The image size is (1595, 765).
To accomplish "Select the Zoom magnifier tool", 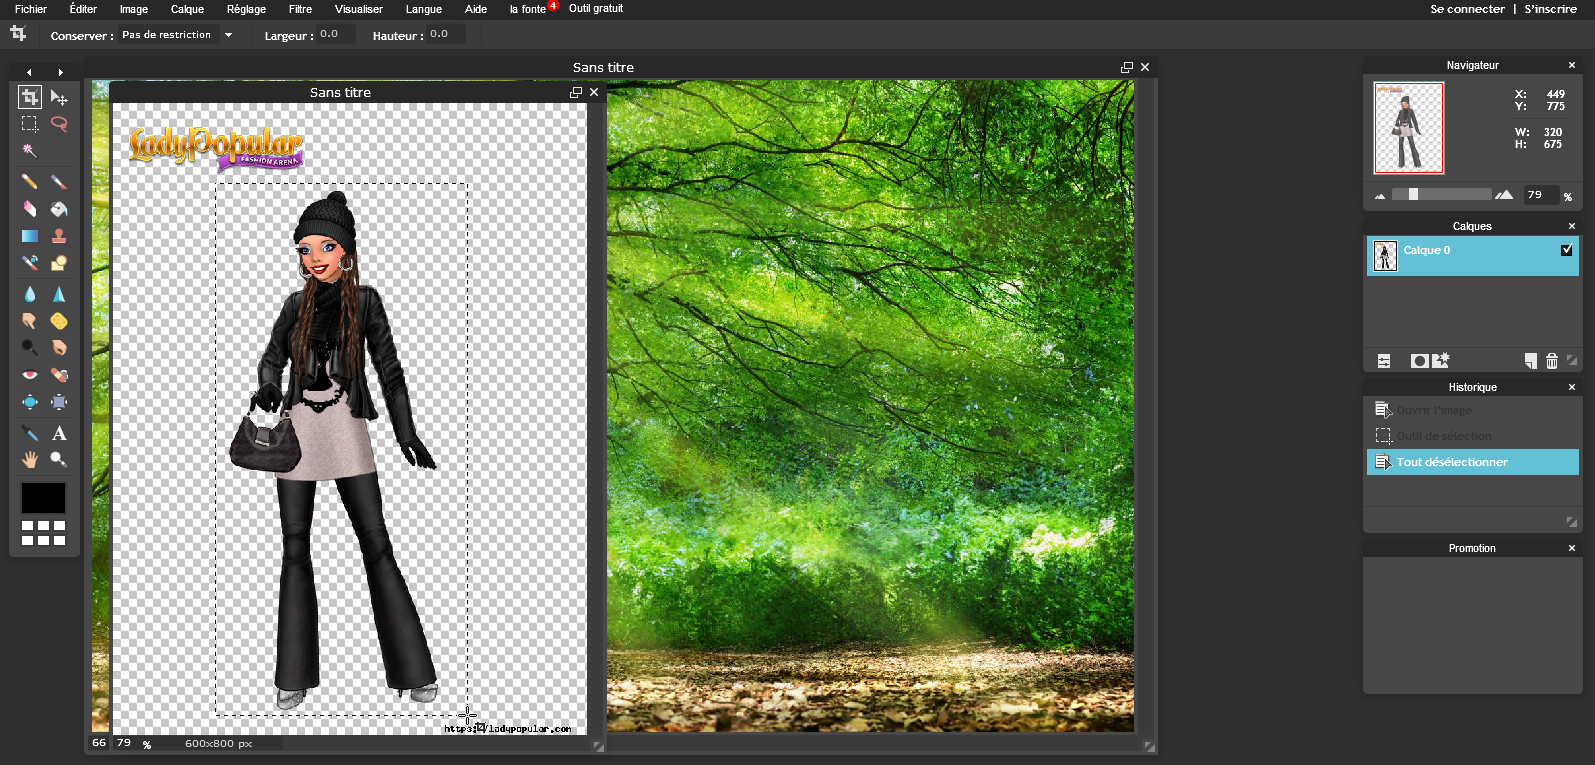I will [59, 460].
